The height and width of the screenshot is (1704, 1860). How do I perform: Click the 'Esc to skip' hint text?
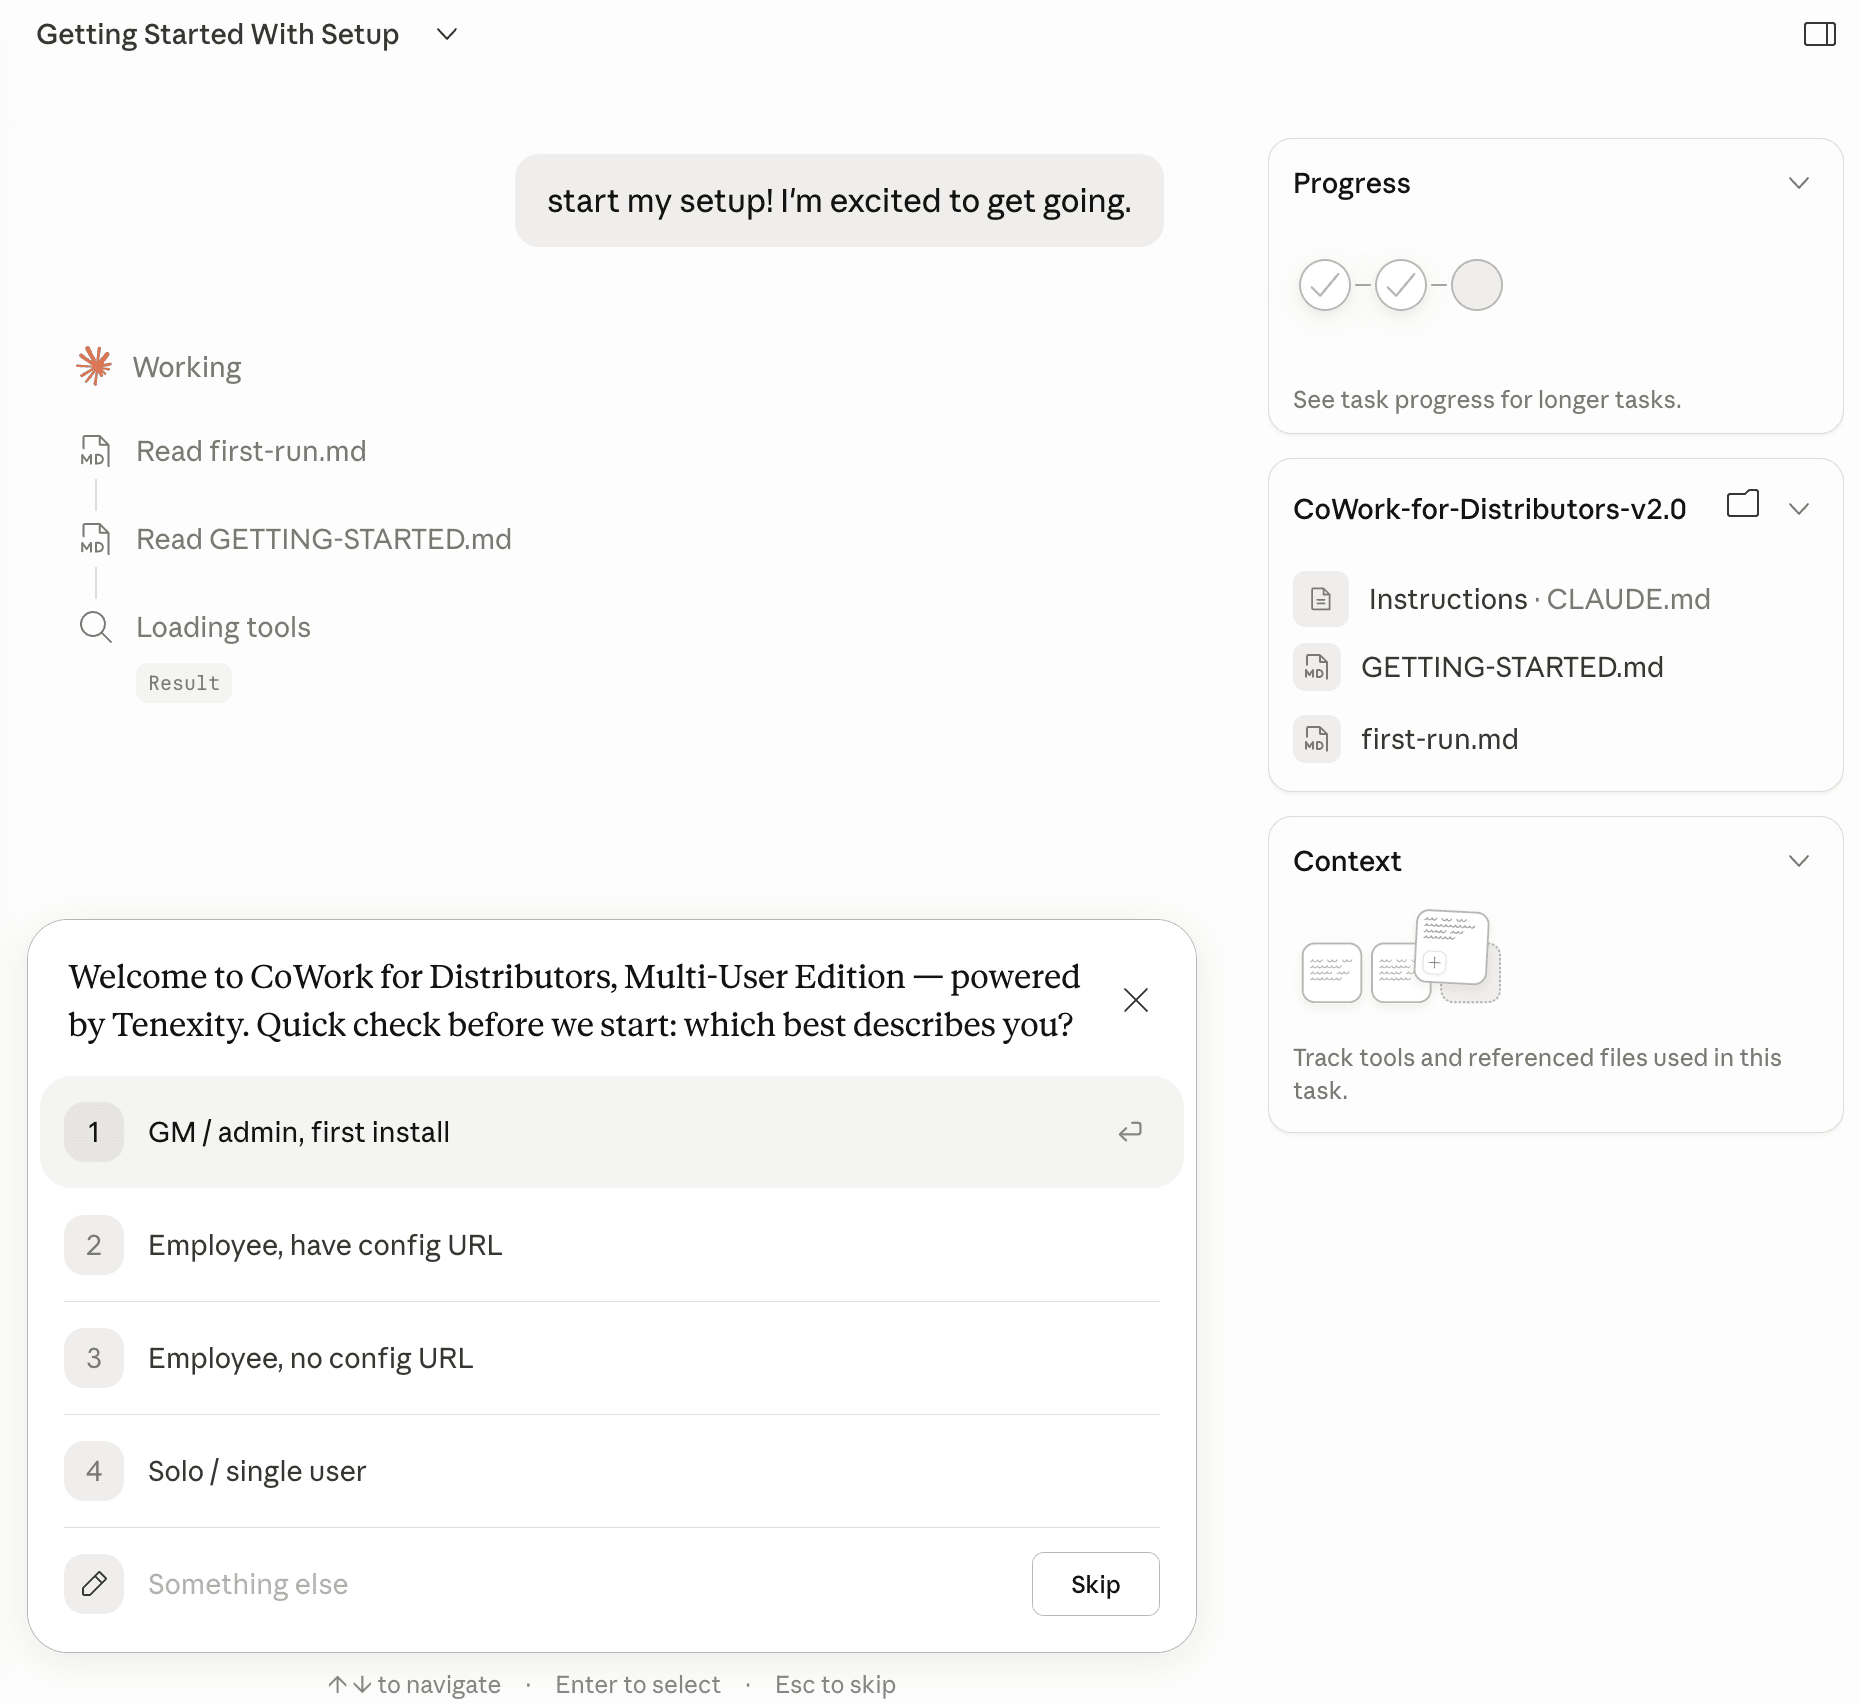(835, 1684)
